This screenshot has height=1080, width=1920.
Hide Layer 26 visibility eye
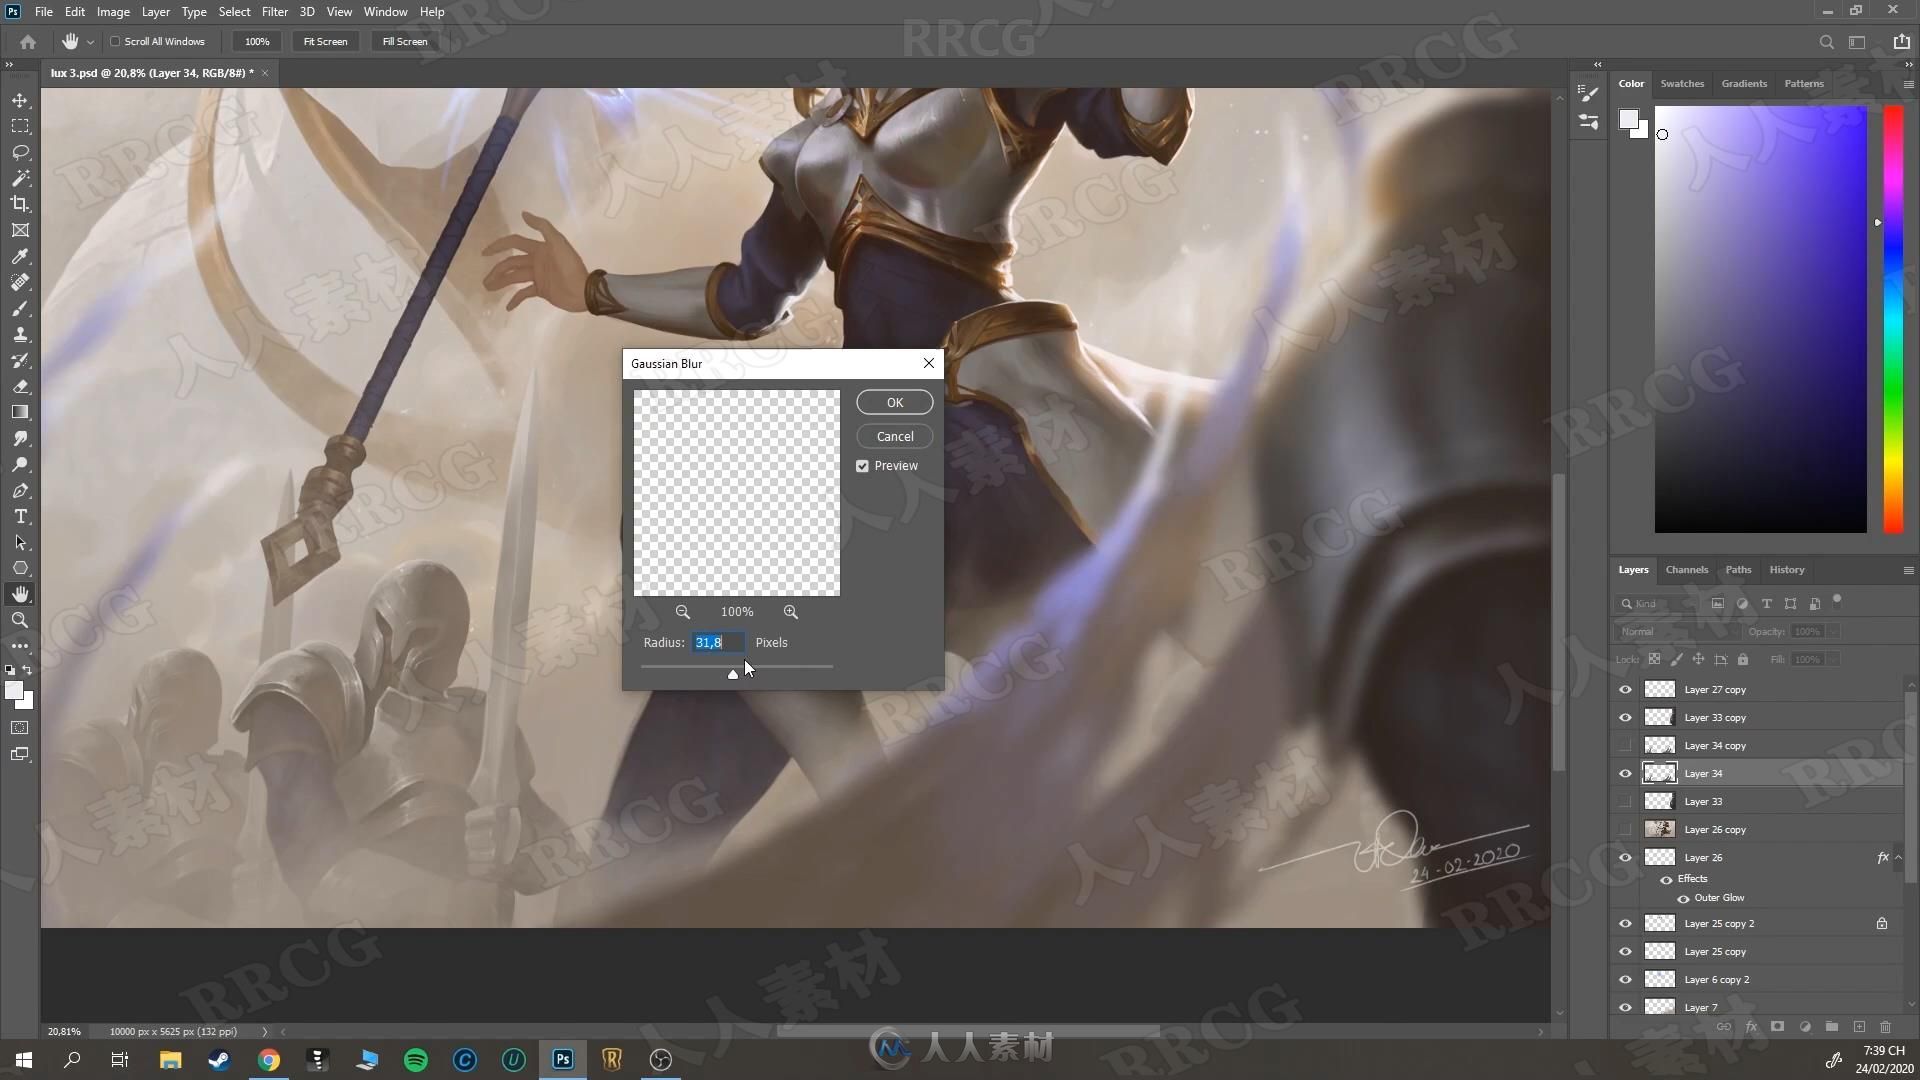pos(1625,857)
